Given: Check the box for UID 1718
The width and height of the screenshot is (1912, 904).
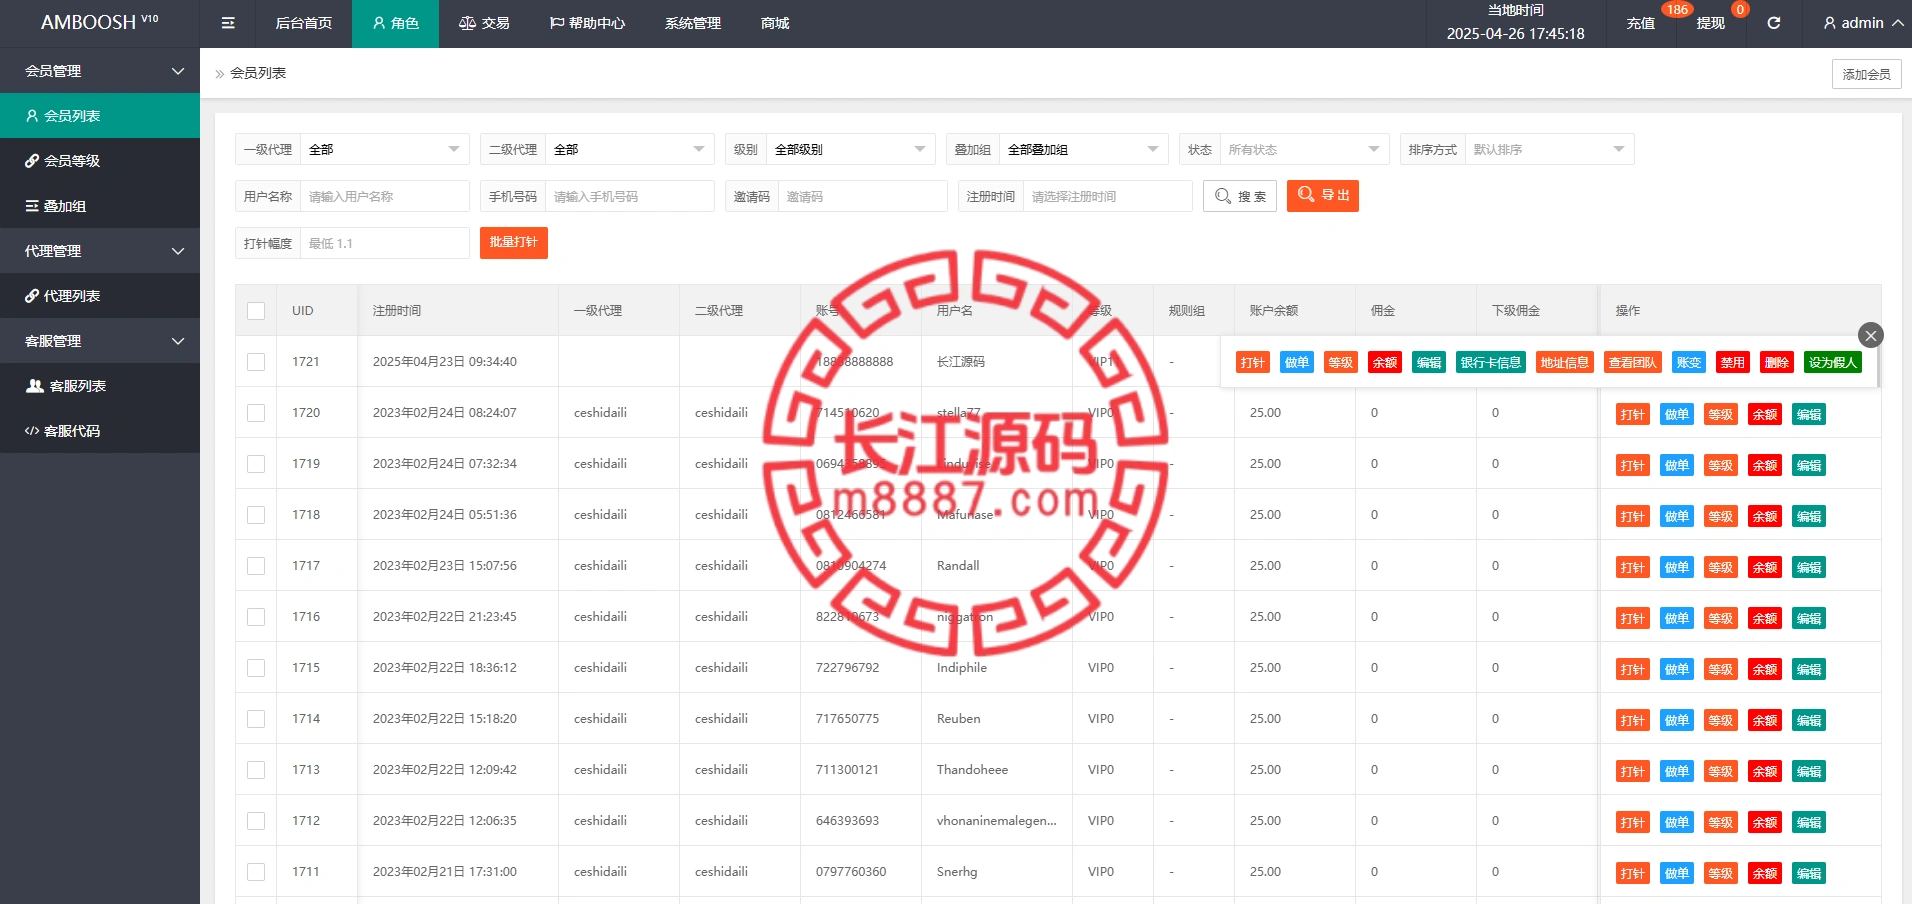Looking at the screenshot, I should tap(256, 515).
